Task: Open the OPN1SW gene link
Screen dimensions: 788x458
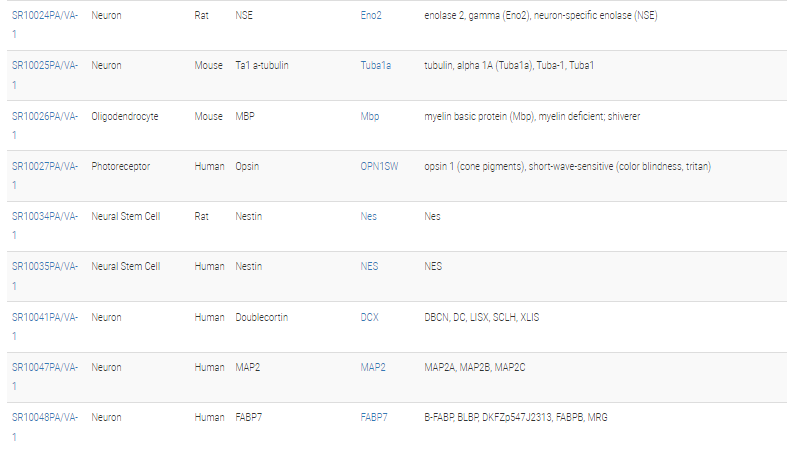Action: (x=379, y=166)
